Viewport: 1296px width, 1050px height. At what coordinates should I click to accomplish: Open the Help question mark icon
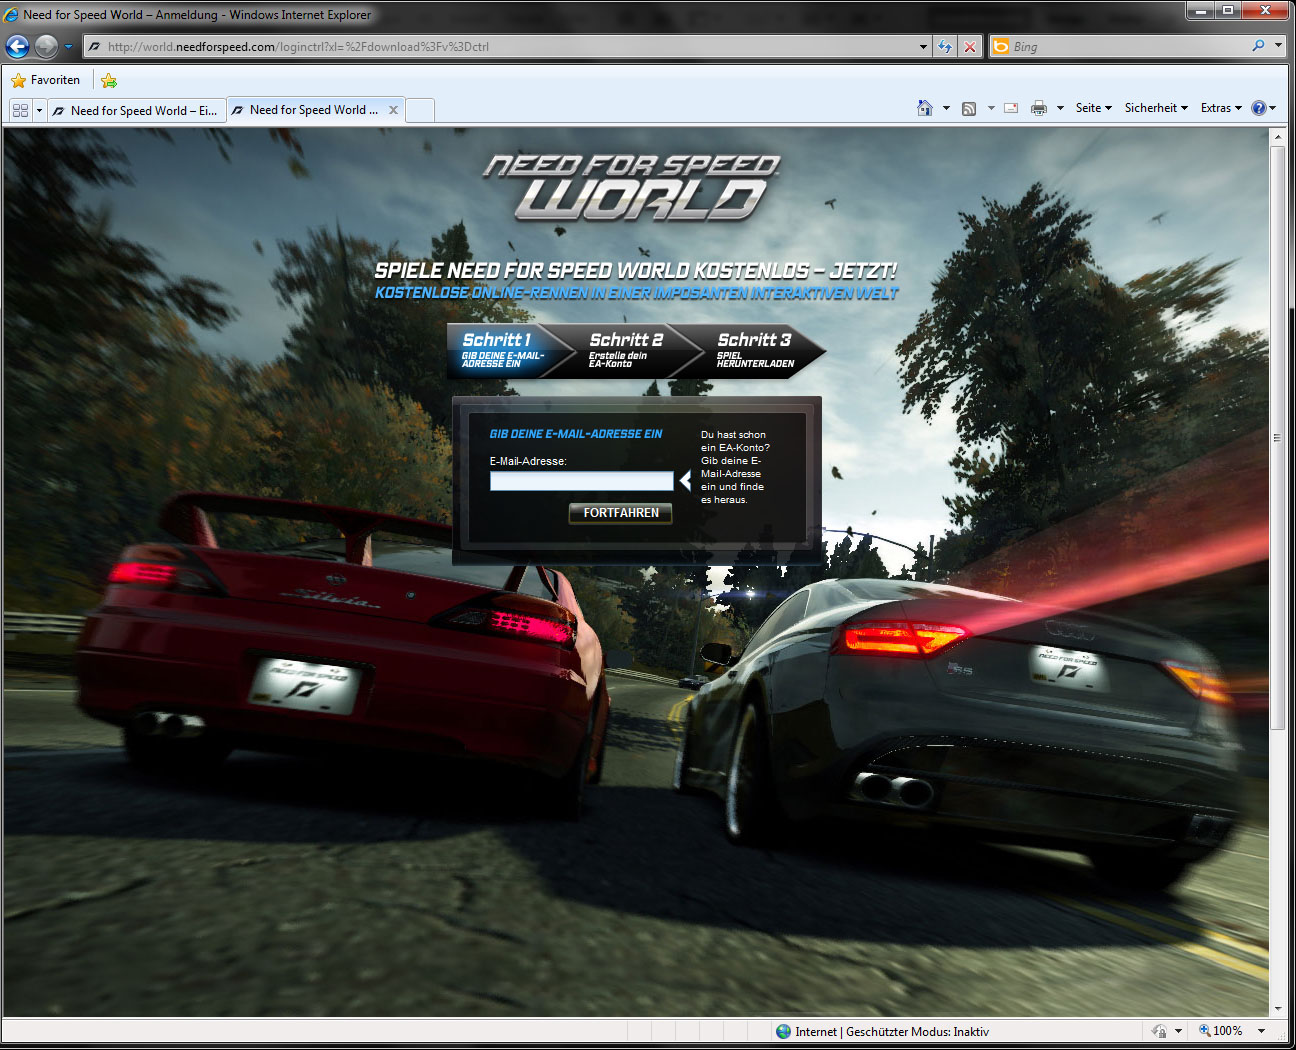pyautogui.click(x=1259, y=108)
